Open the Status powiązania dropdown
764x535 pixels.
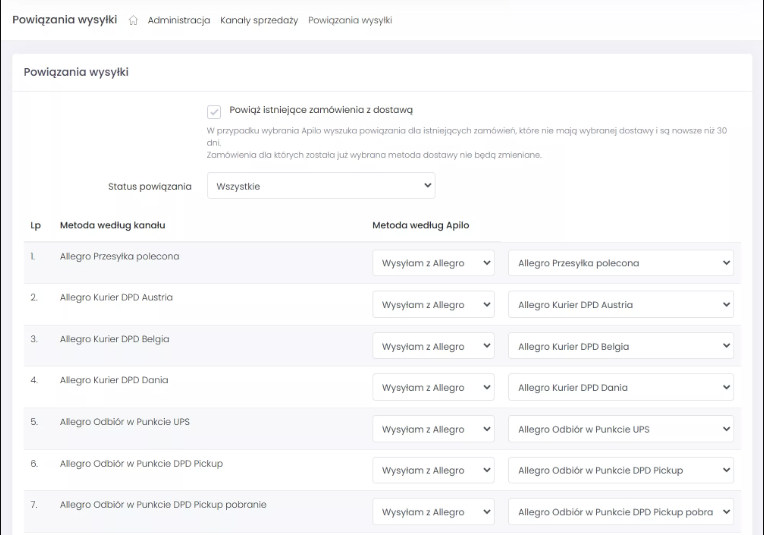point(321,186)
